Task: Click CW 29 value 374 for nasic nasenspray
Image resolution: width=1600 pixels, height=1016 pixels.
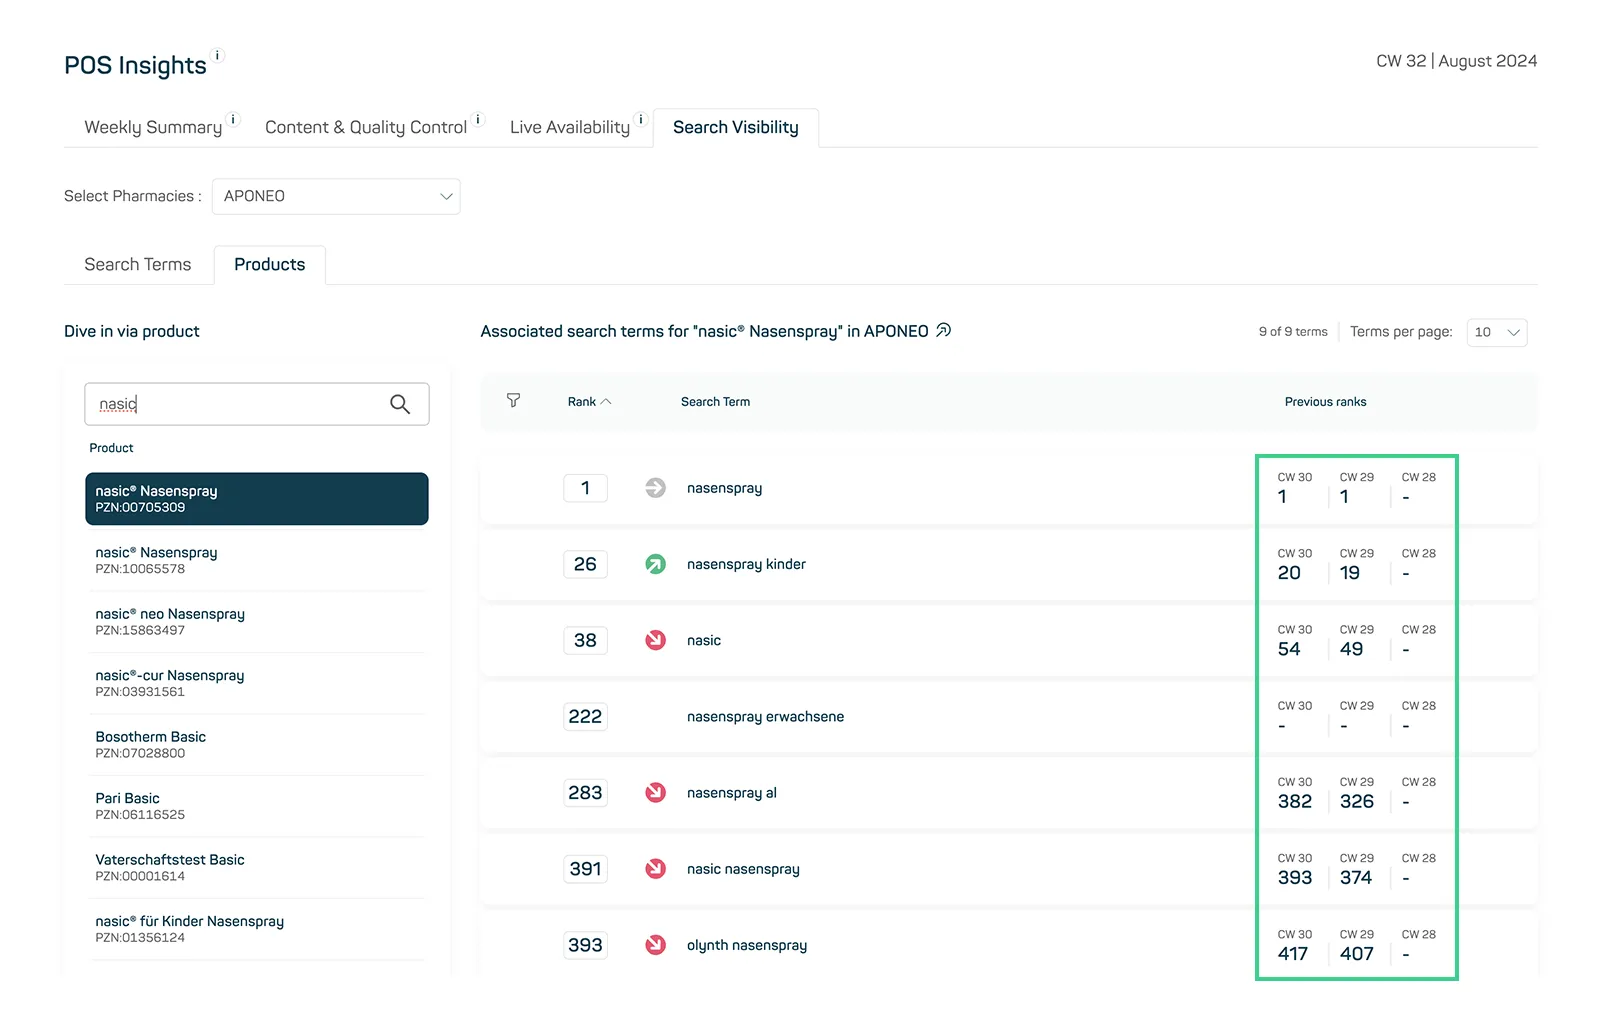Action: tap(1356, 877)
